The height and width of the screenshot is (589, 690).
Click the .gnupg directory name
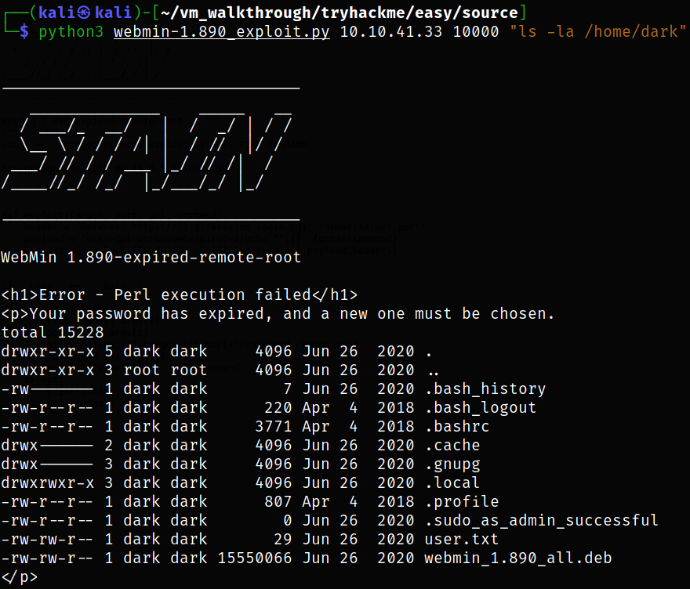point(452,464)
